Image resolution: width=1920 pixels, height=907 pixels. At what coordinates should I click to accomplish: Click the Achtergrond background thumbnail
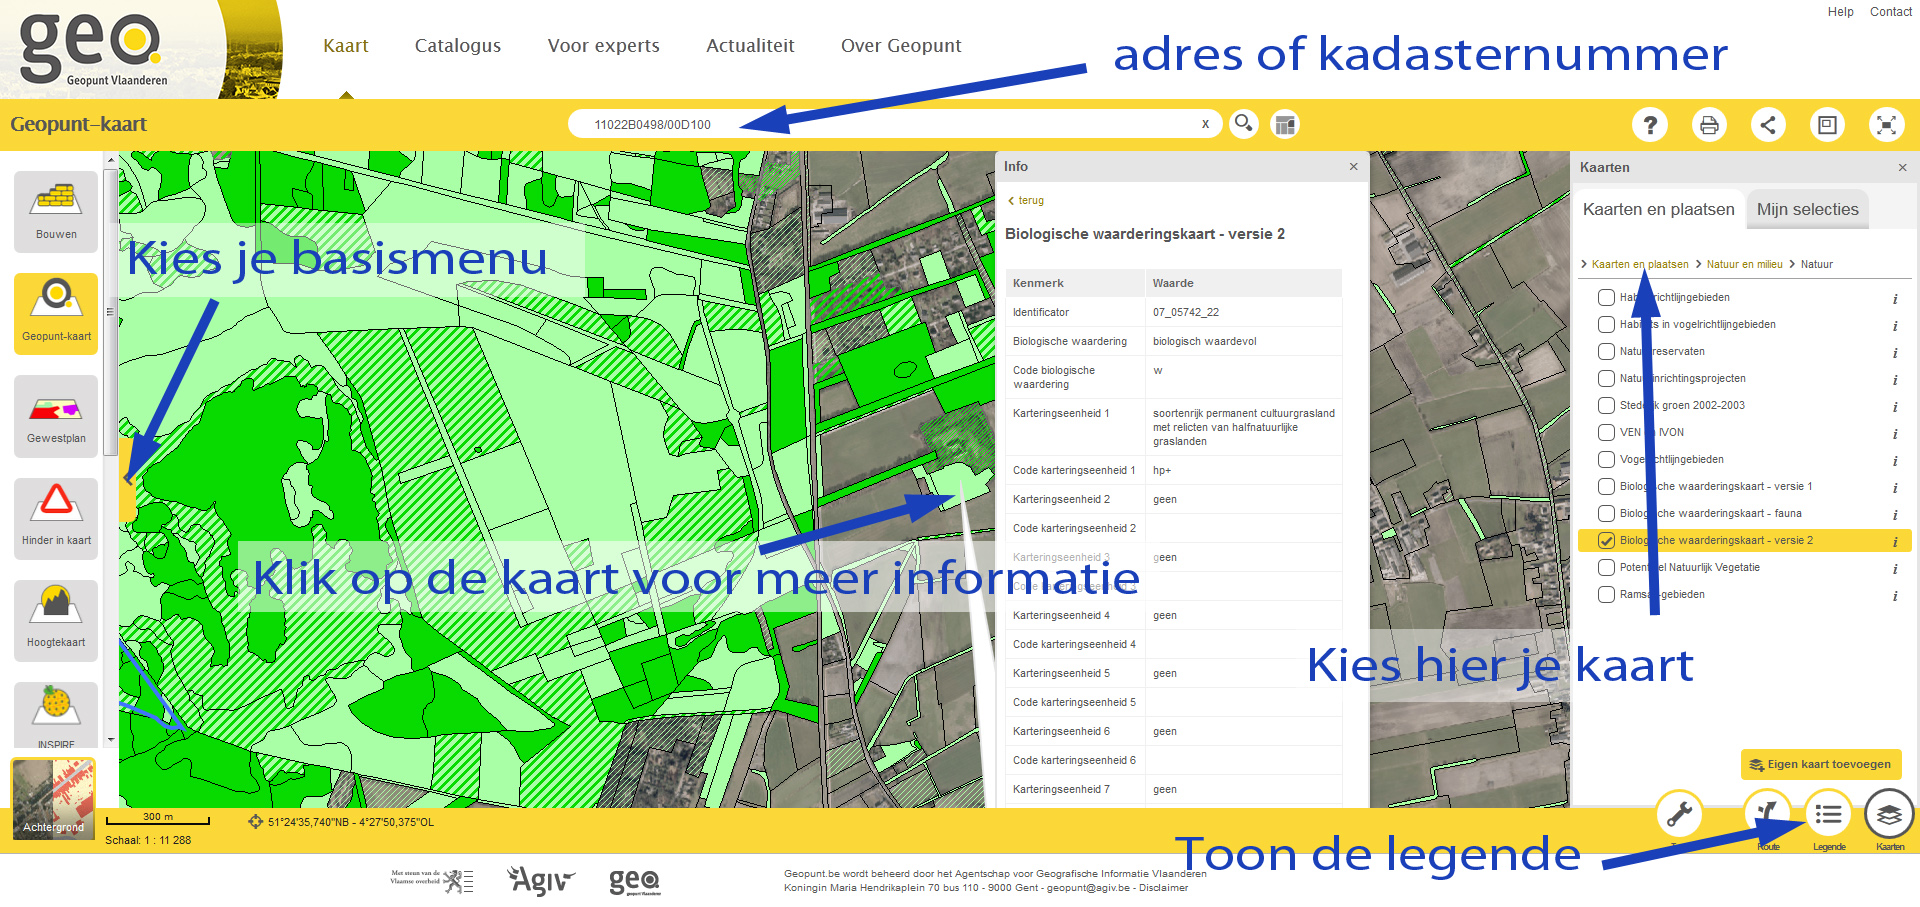tap(54, 798)
